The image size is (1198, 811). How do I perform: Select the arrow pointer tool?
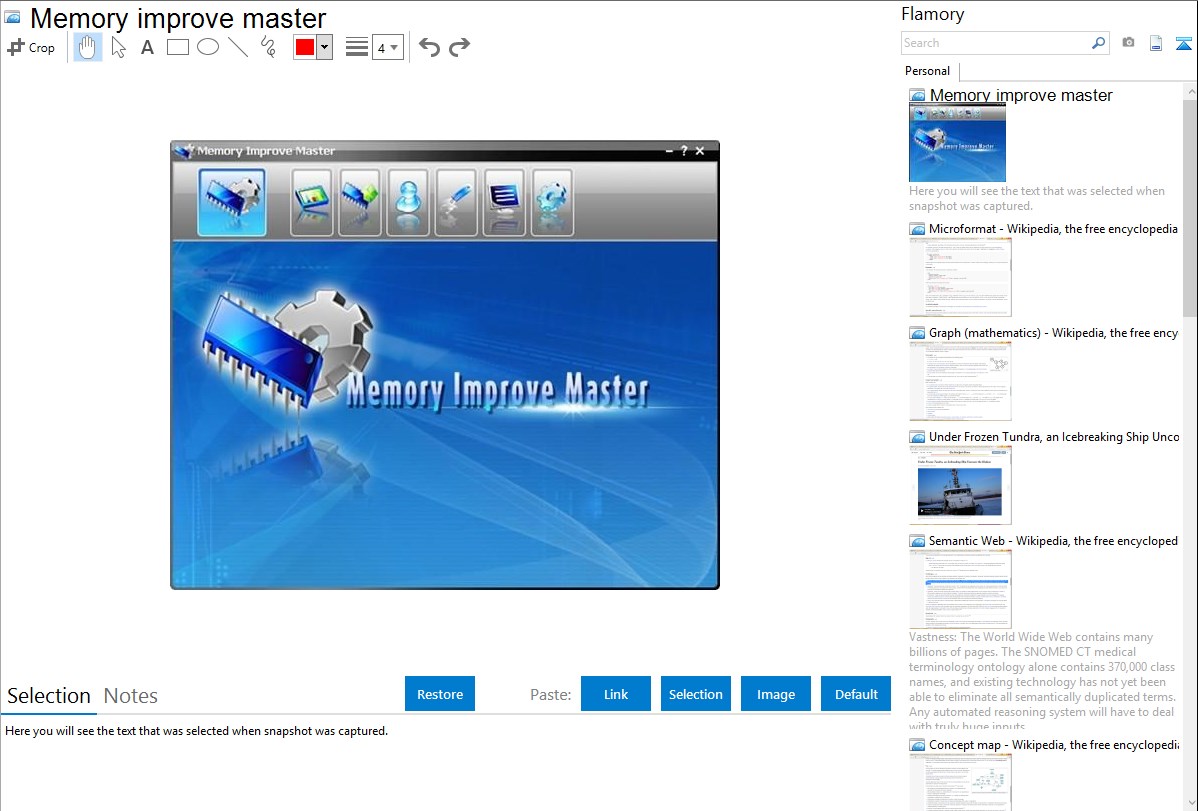[118, 47]
